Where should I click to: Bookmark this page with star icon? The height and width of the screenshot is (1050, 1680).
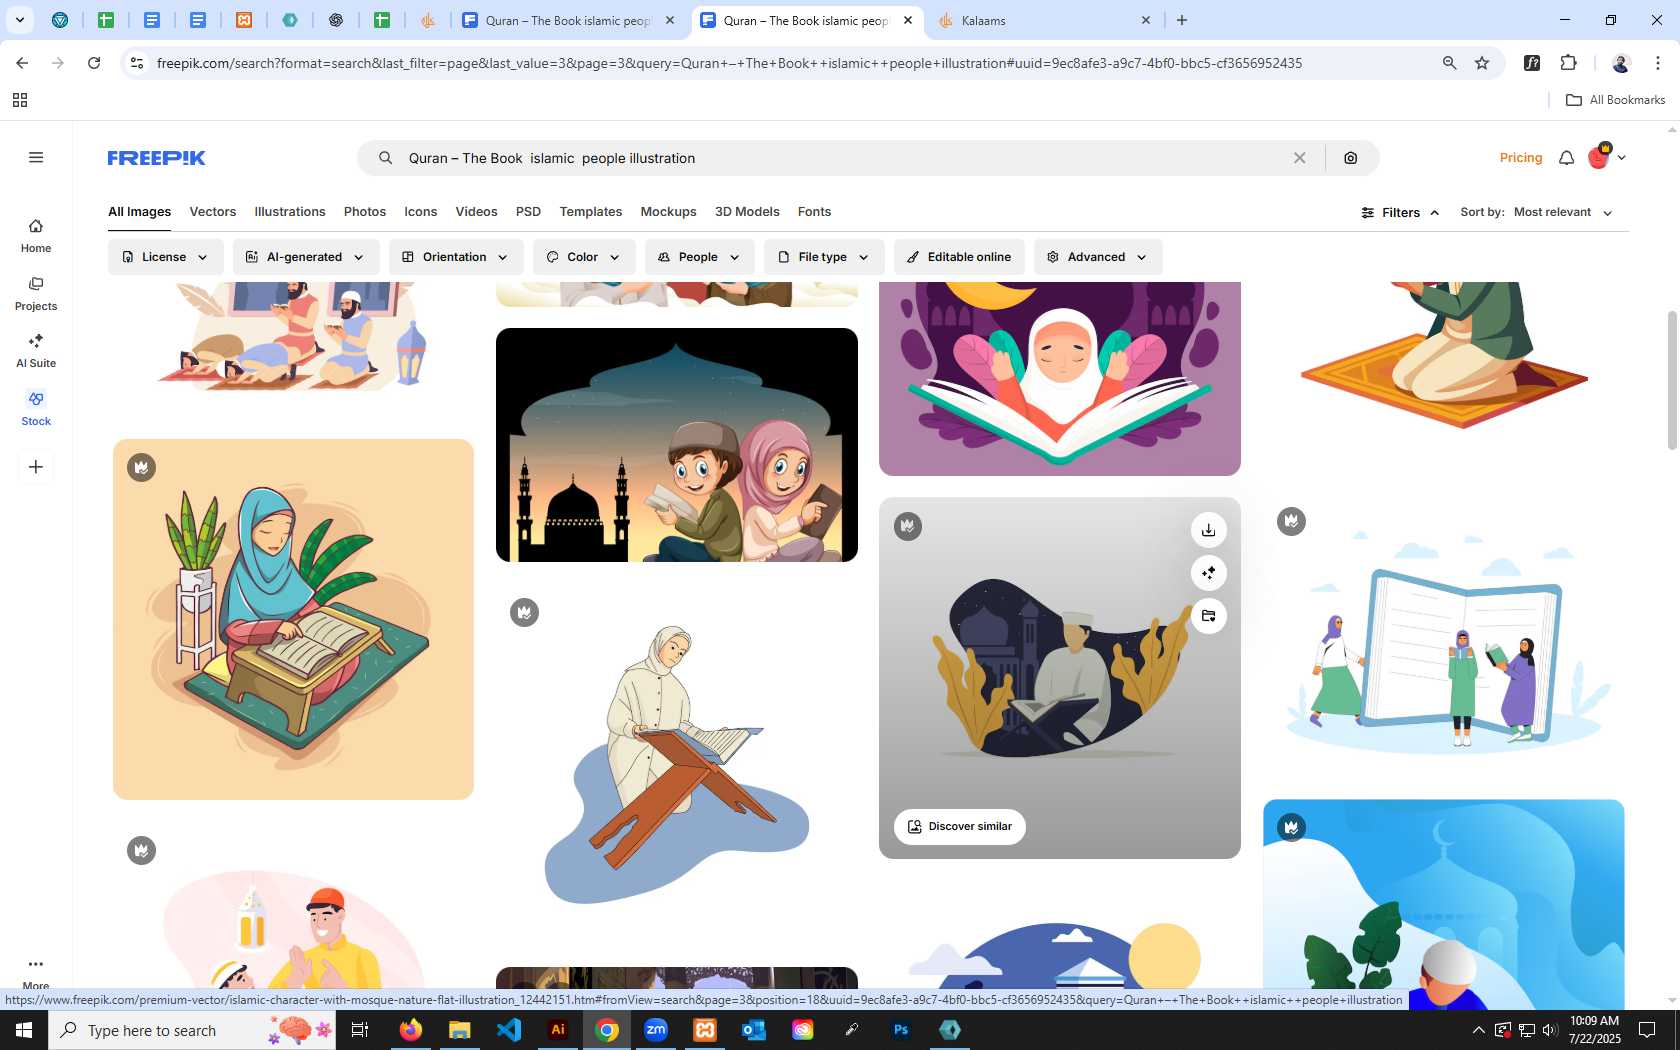(x=1482, y=63)
